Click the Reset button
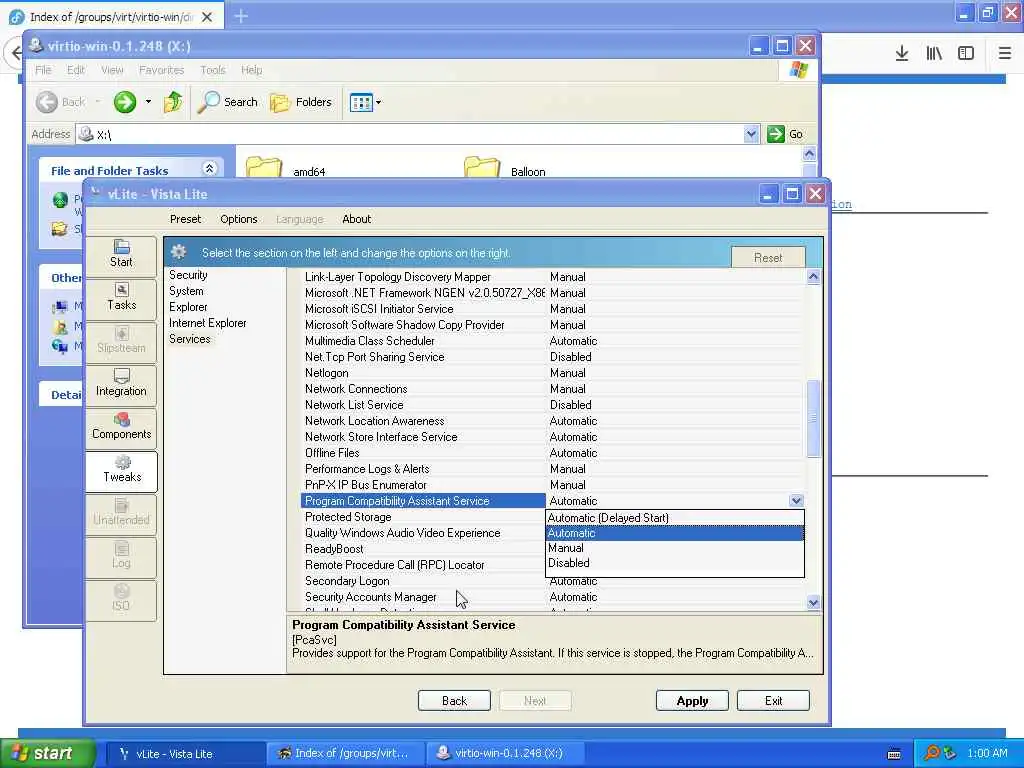This screenshot has width=1024, height=768. [768, 258]
